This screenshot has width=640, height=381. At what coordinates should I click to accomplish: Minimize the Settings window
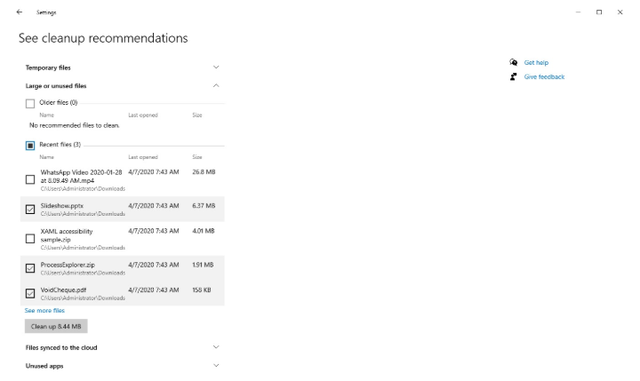578,12
